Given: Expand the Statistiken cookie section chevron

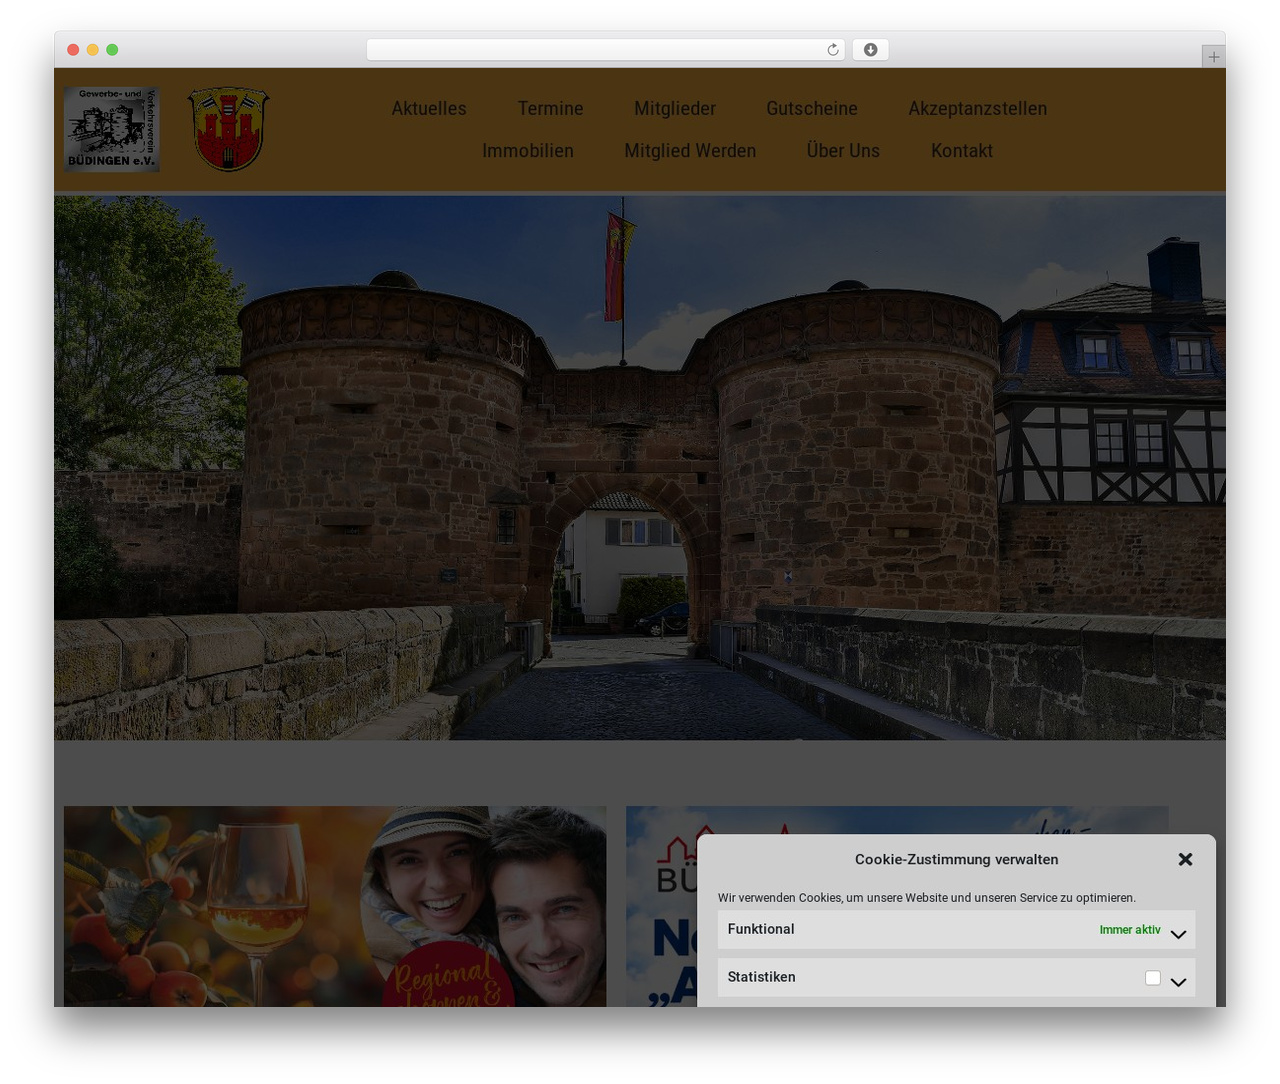Looking at the screenshot, I should click(x=1178, y=982).
